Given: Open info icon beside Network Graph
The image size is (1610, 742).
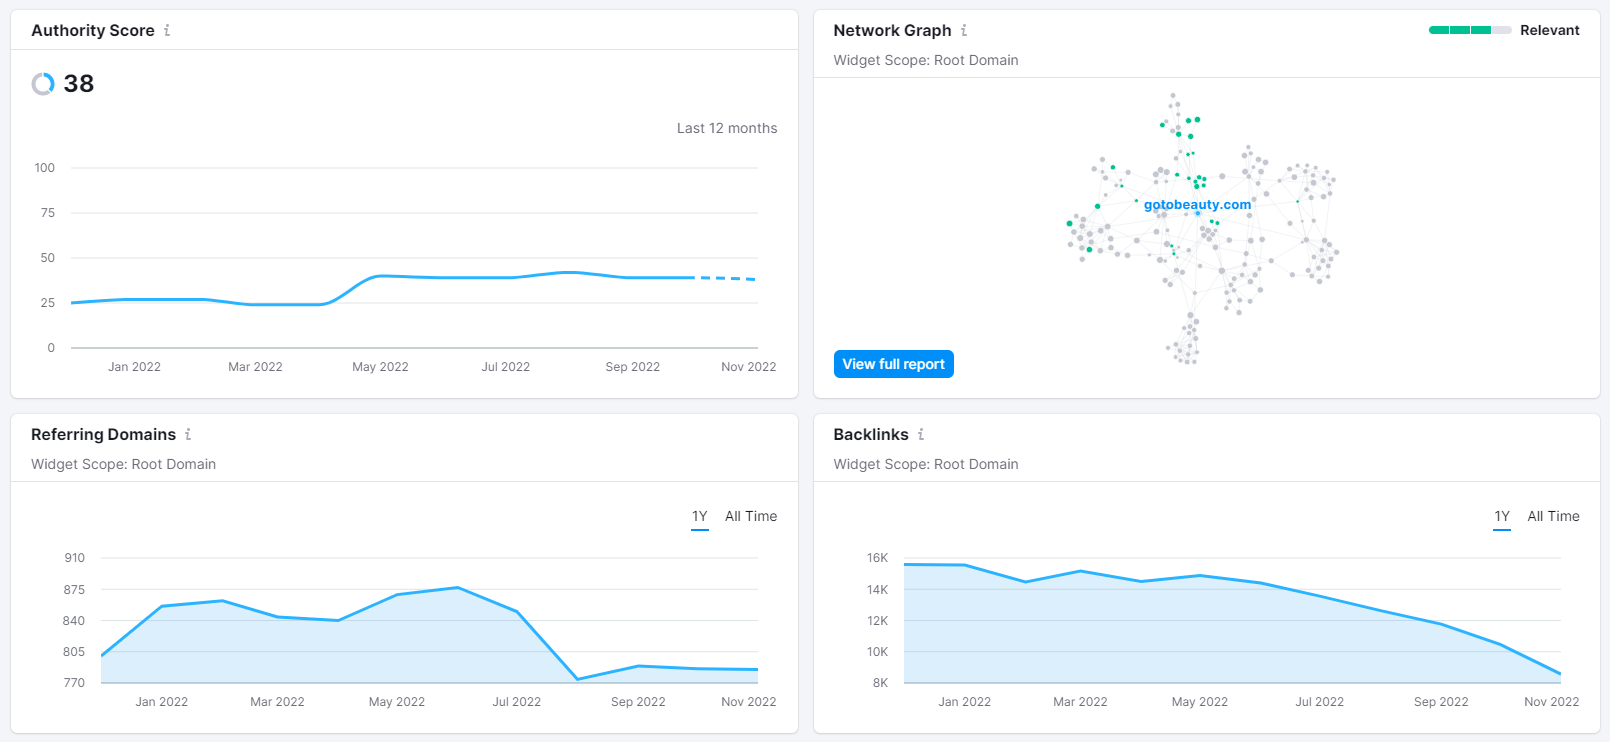Looking at the screenshot, I should click(x=964, y=30).
